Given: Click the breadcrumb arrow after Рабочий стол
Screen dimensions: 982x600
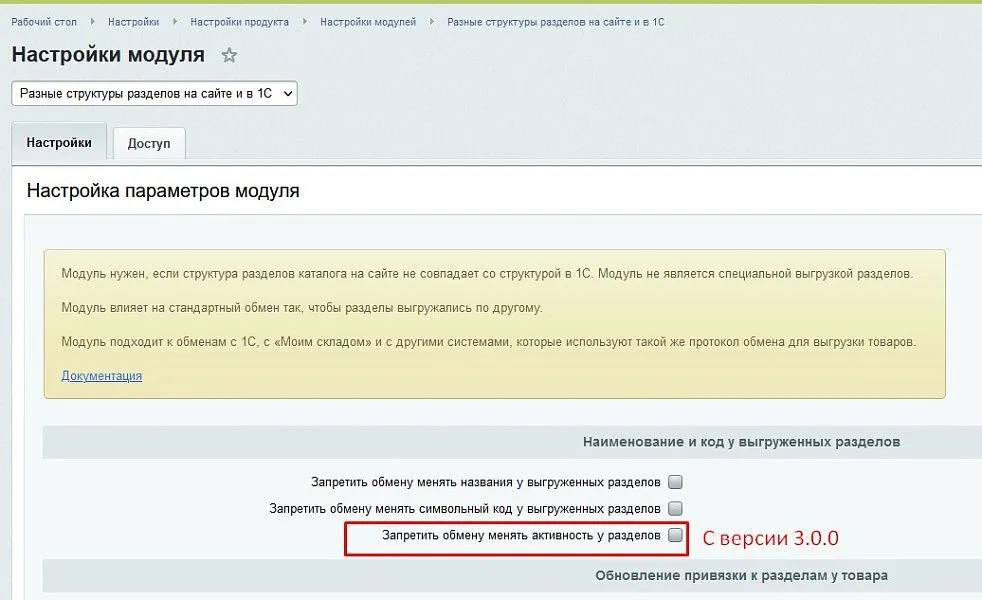Looking at the screenshot, I should click(91, 20).
